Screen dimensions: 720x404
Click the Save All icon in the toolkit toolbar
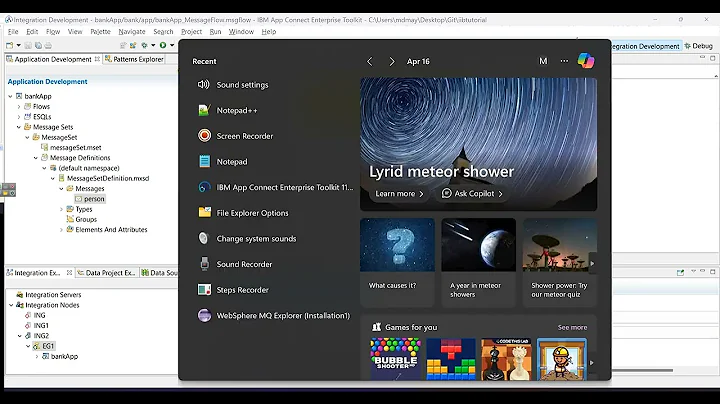(38, 45)
